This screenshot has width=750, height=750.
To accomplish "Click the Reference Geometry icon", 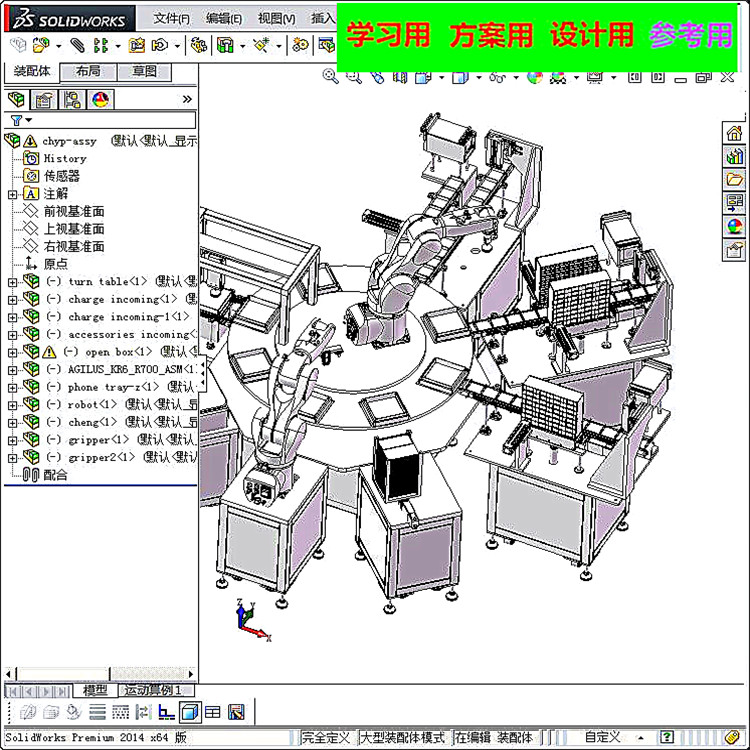I will point(262,45).
